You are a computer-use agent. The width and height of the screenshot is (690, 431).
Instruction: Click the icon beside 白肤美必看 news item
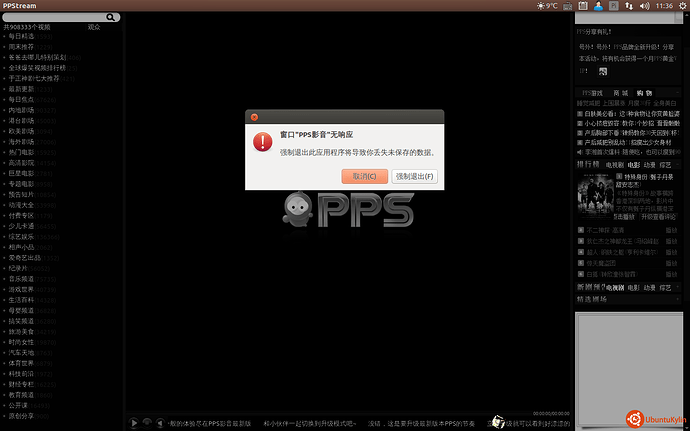pos(580,114)
